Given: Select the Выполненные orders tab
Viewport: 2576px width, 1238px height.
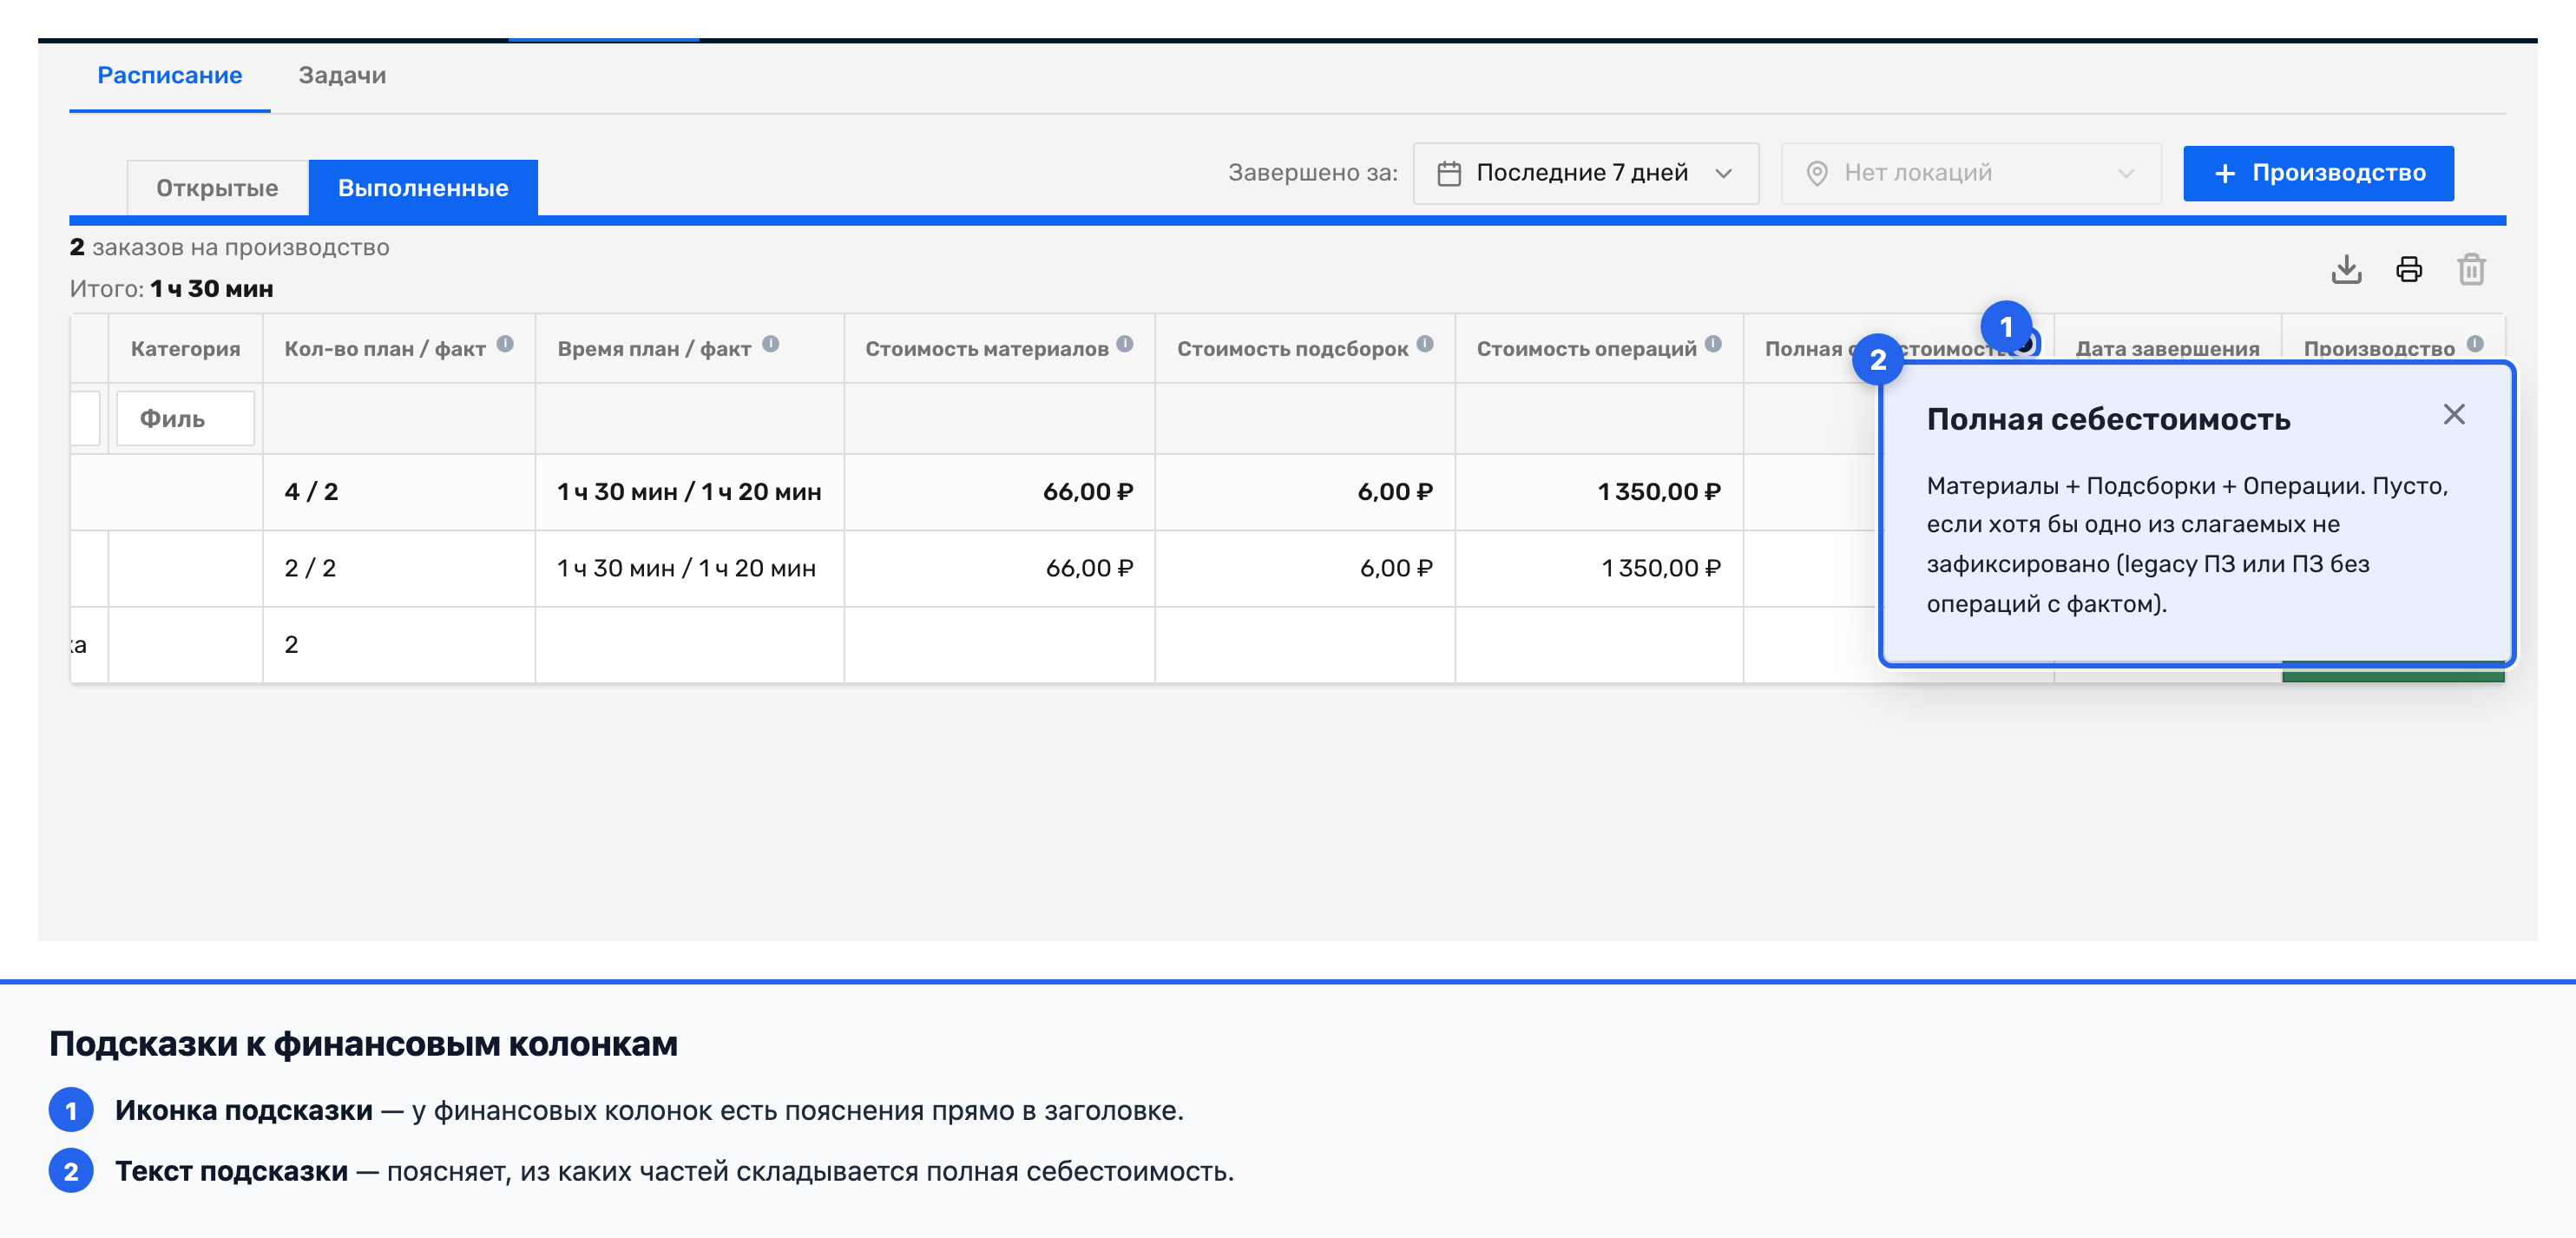Looking at the screenshot, I should [423, 187].
